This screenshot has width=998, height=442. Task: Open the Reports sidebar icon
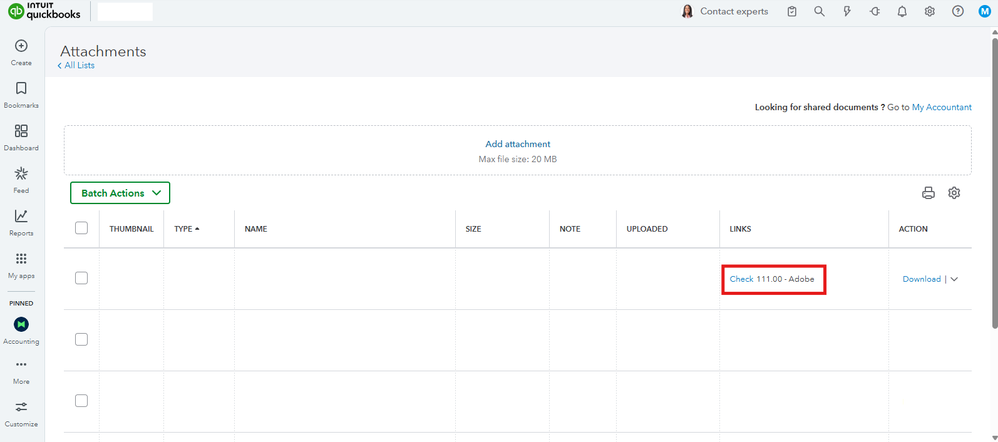click(21, 216)
